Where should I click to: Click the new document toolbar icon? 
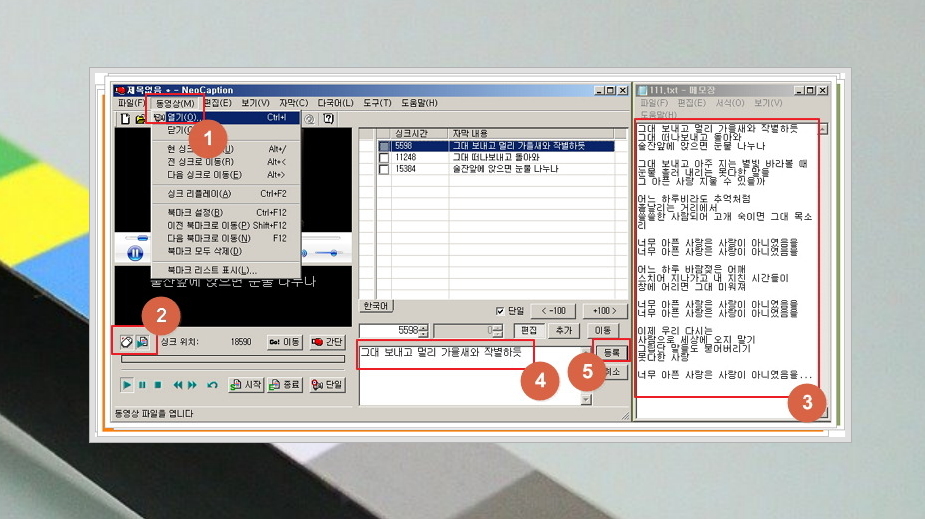125,119
